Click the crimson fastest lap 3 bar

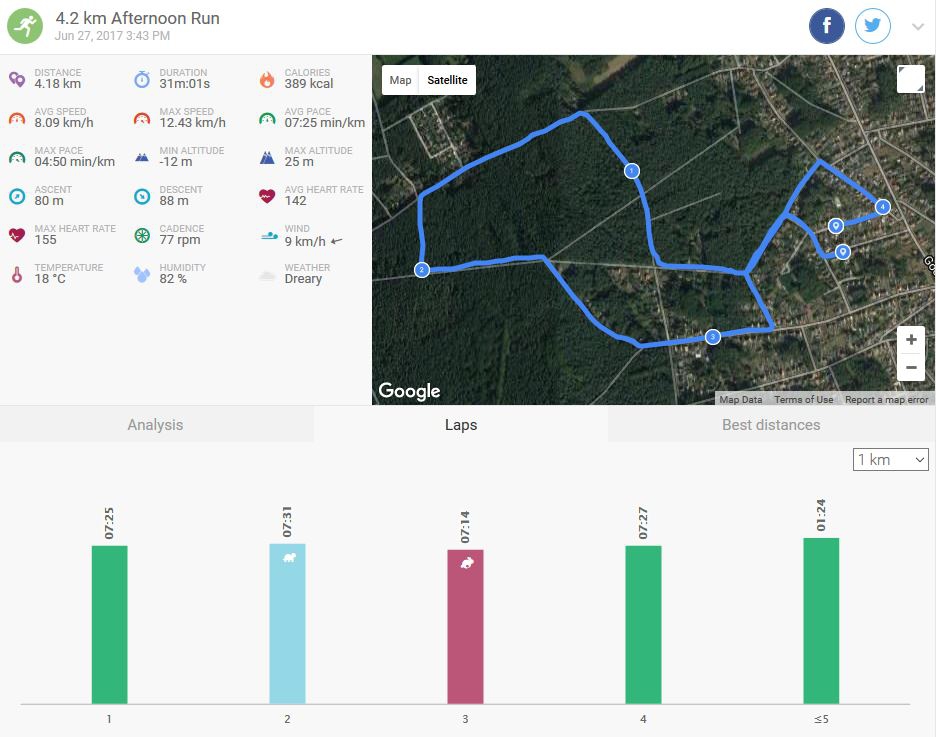tap(465, 627)
